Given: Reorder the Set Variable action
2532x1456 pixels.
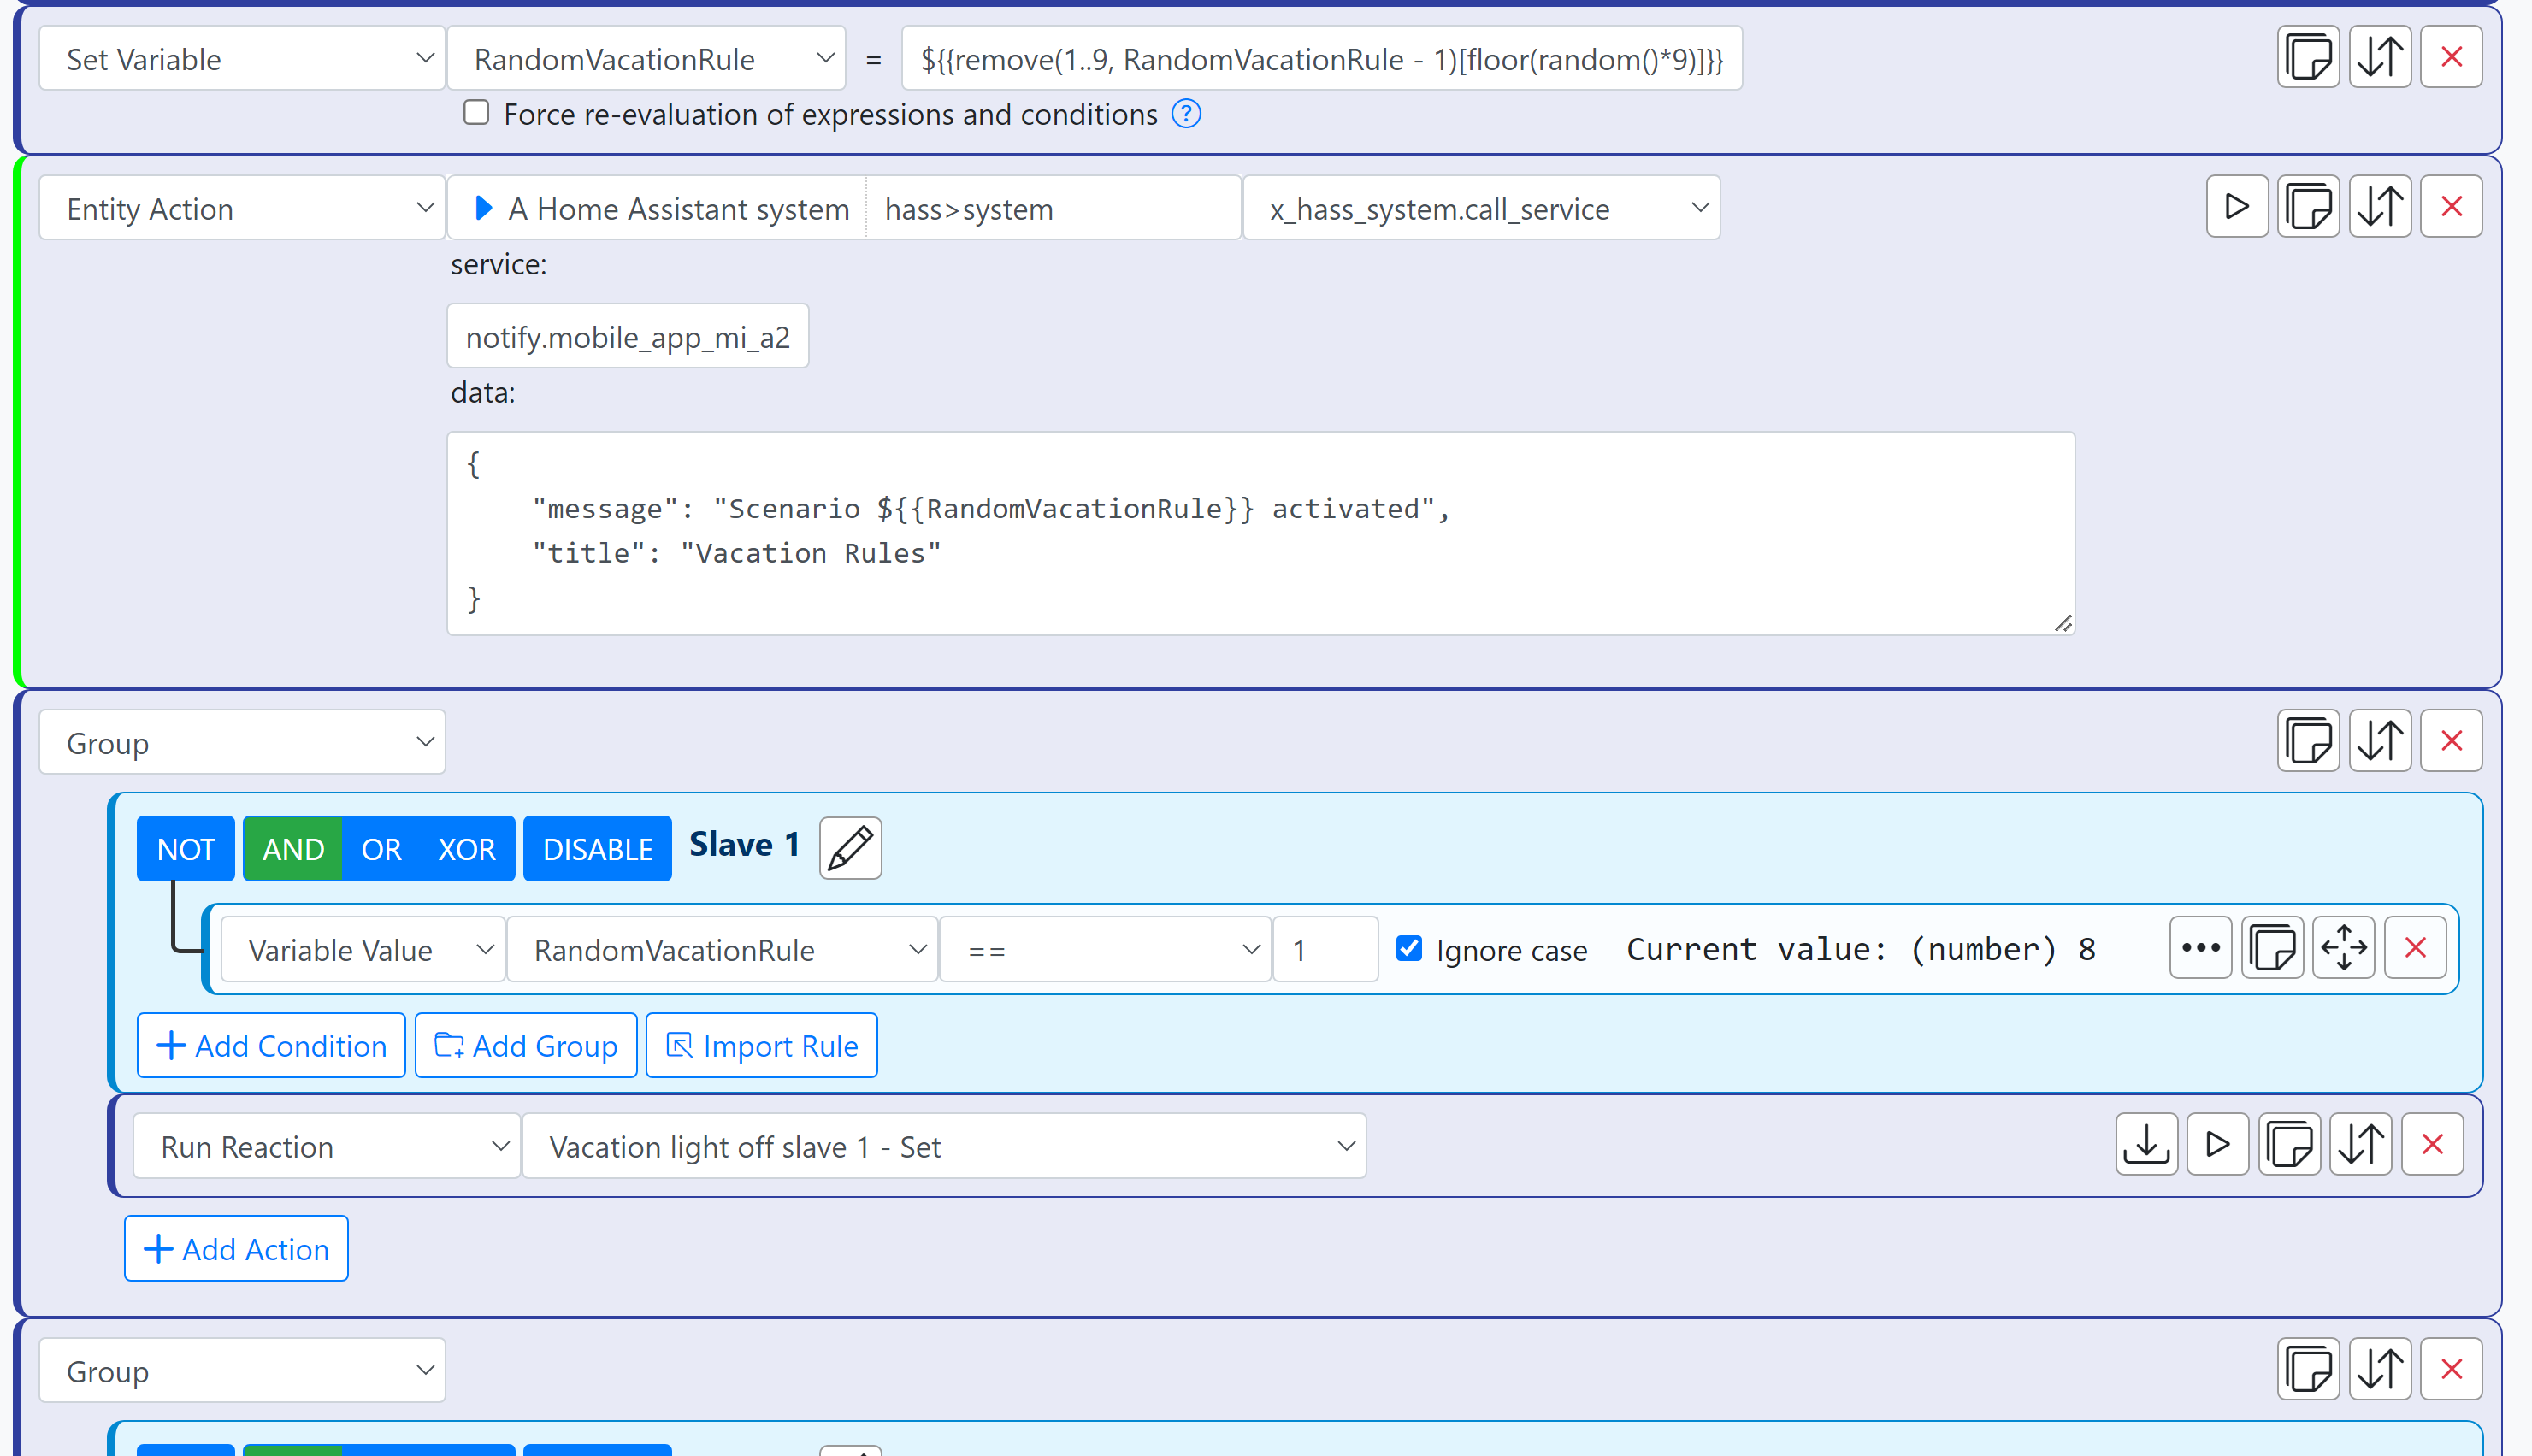Looking at the screenshot, I should point(2380,58).
